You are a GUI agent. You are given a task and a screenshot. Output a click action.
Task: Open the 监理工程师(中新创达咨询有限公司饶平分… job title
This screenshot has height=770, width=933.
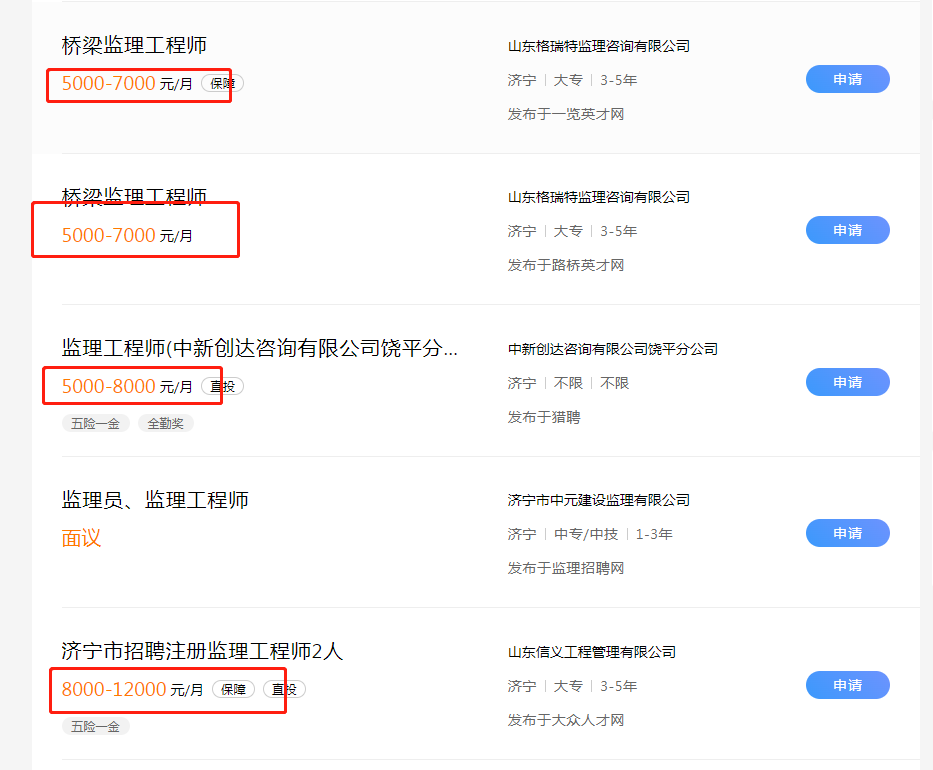(x=260, y=348)
